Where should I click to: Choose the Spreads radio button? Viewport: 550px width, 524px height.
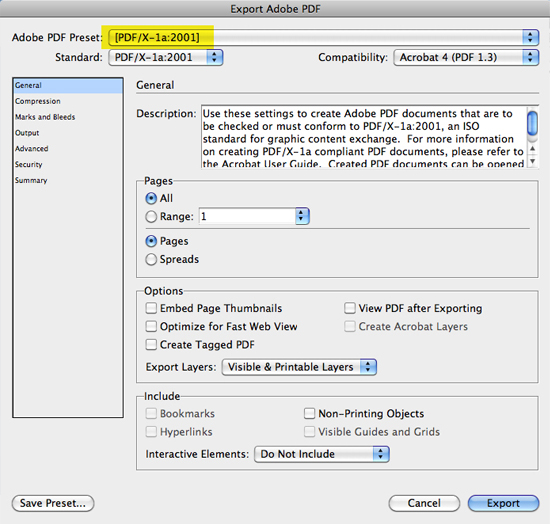[151, 260]
